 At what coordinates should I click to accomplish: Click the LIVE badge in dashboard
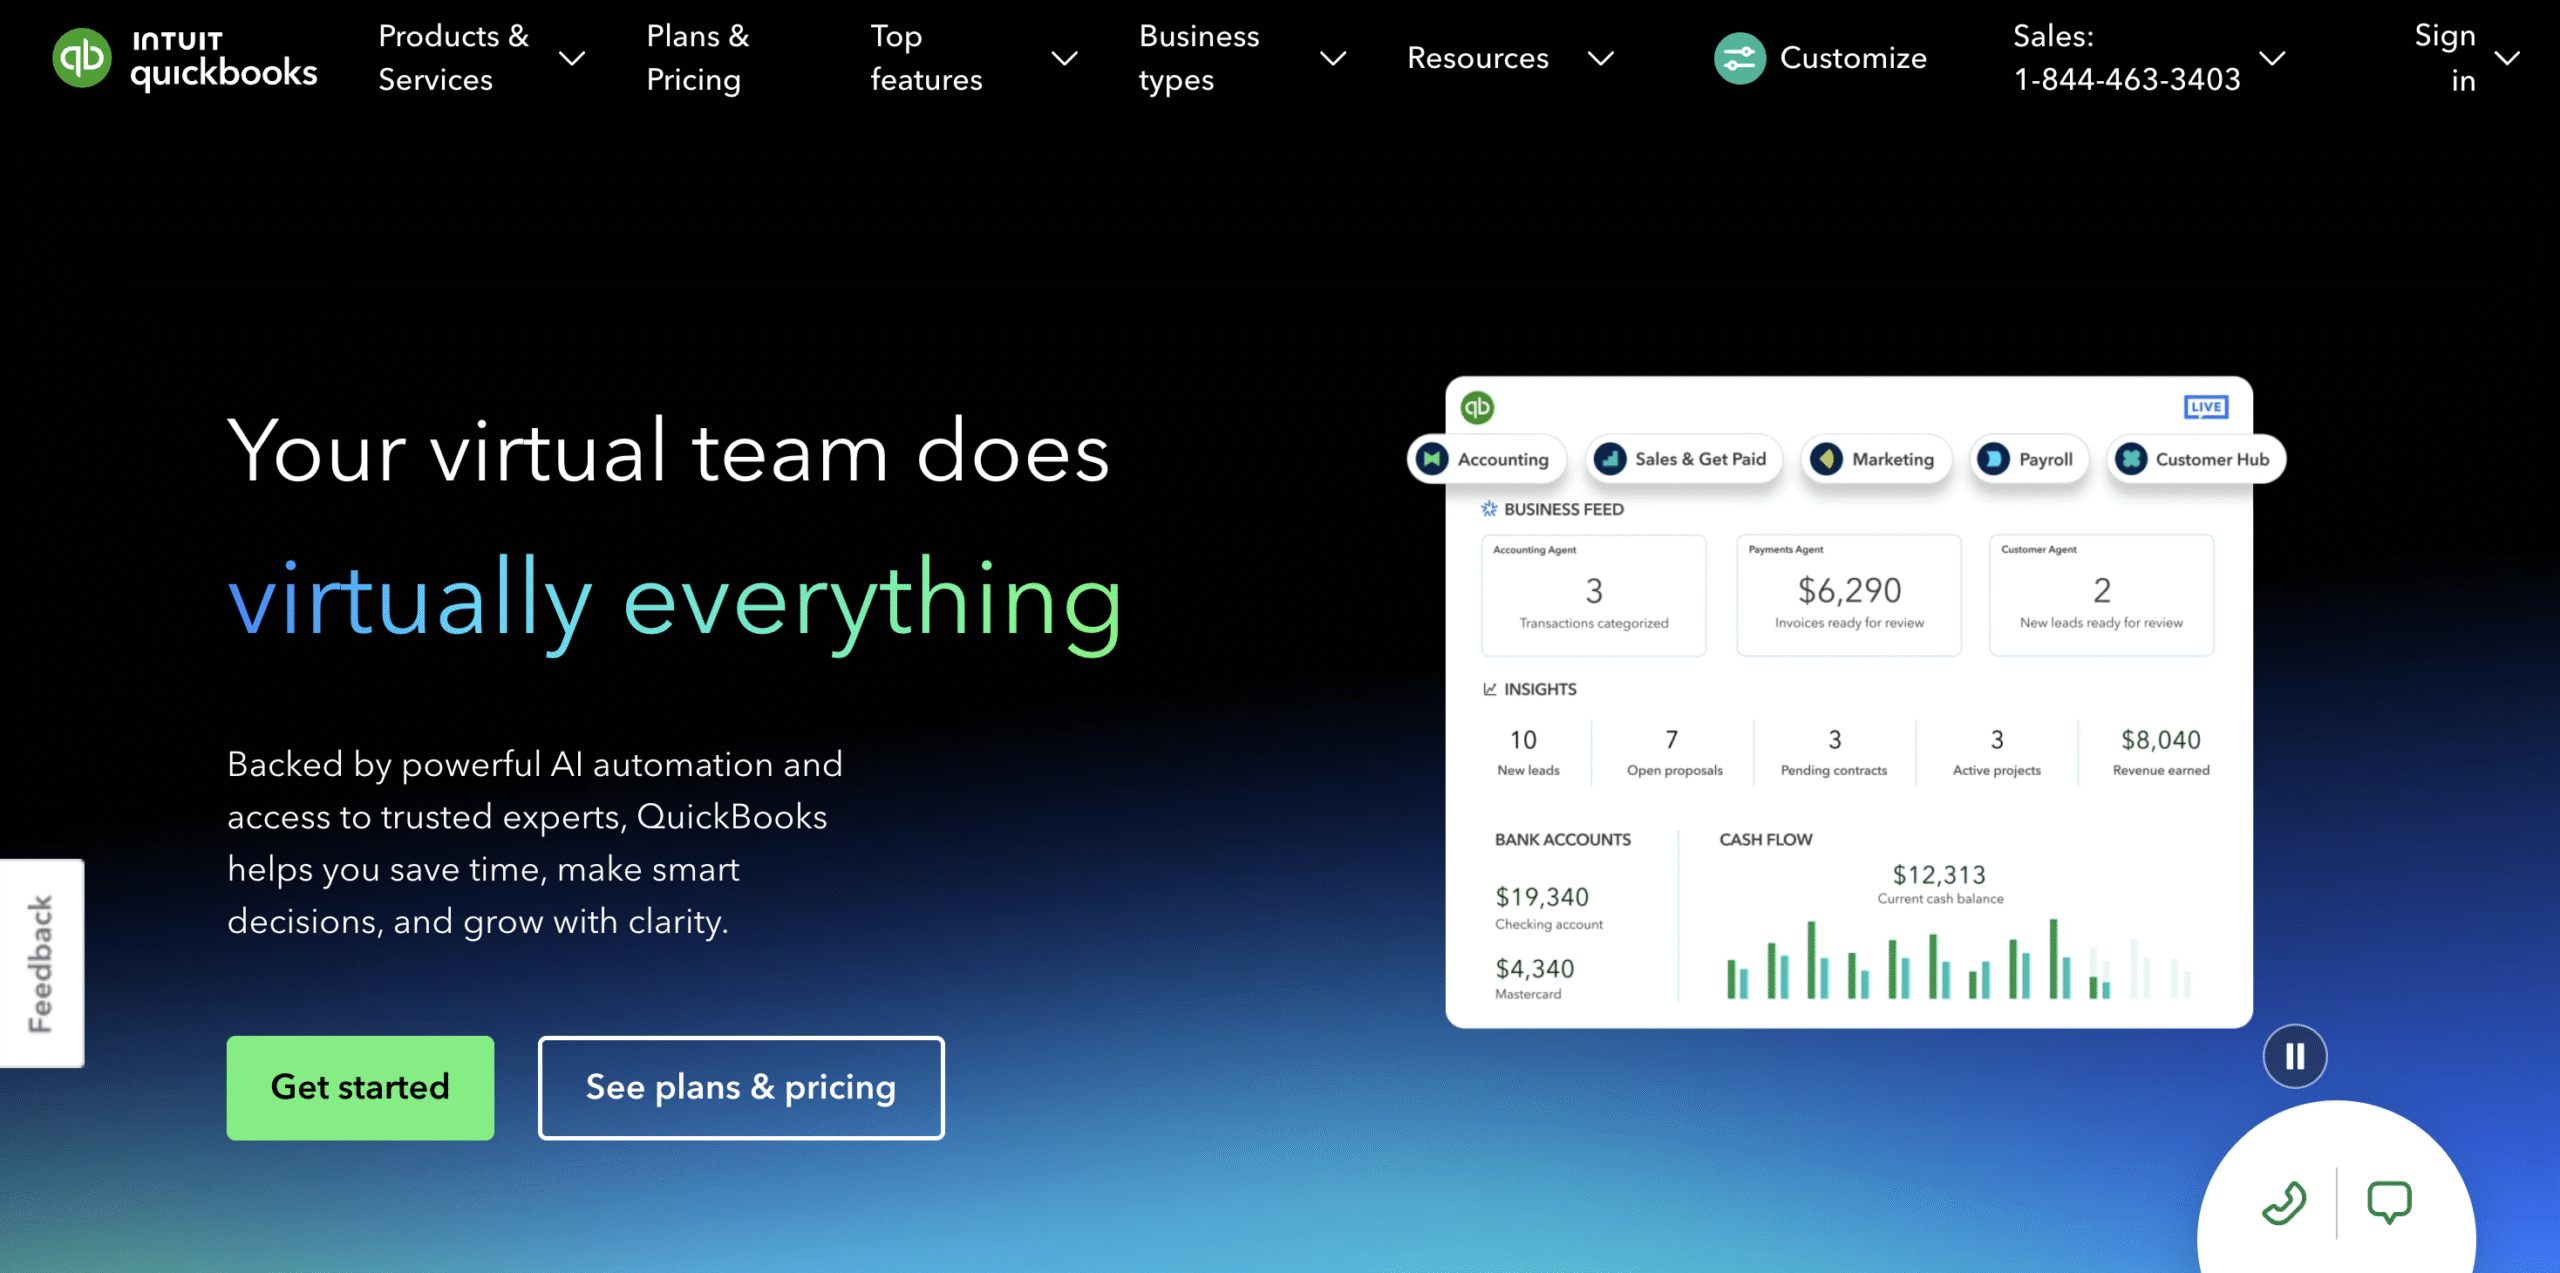[2205, 407]
